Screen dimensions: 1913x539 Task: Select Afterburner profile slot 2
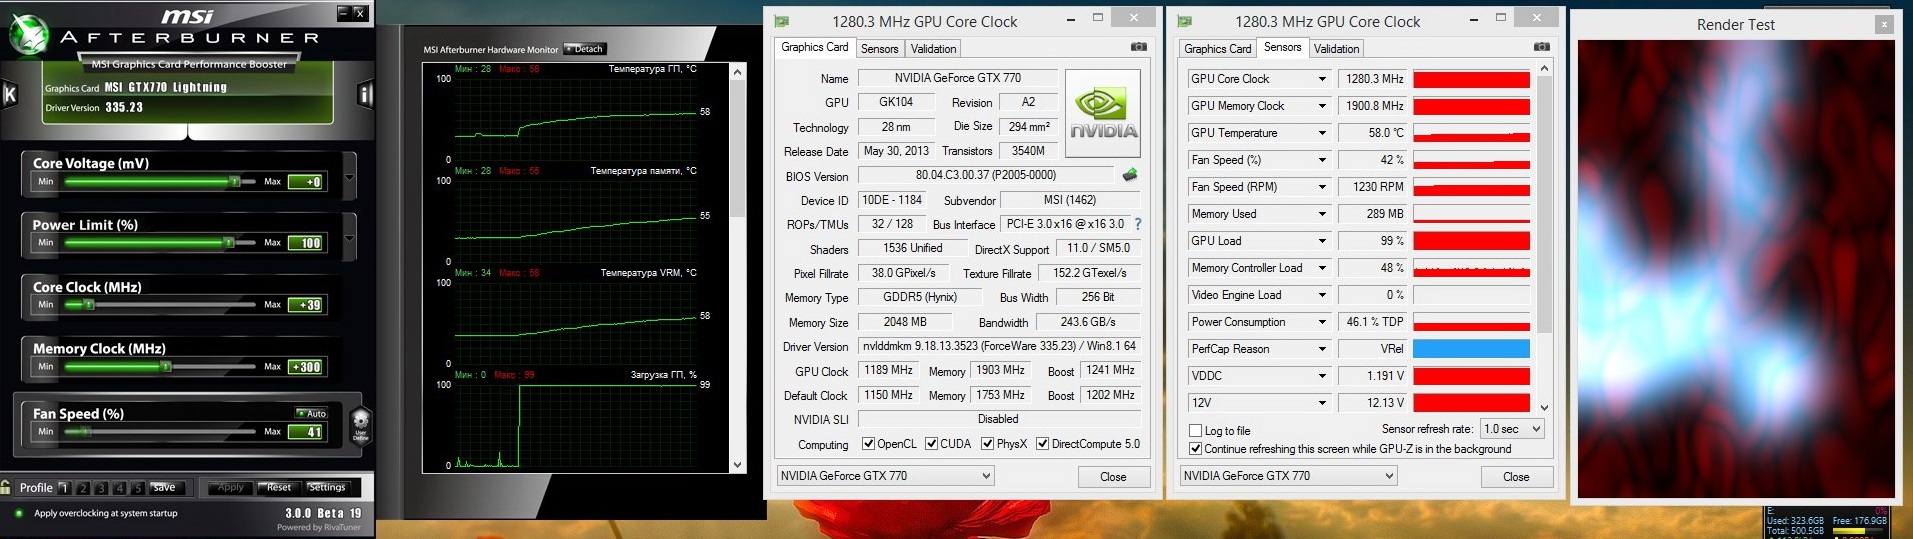click(83, 488)
